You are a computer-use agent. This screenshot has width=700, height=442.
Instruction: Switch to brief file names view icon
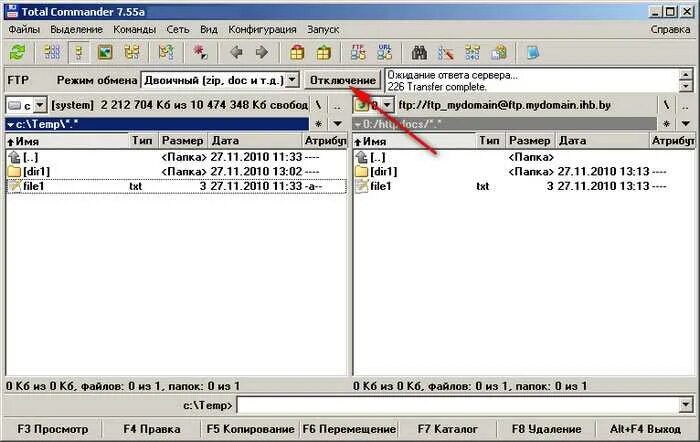(52, 53)
